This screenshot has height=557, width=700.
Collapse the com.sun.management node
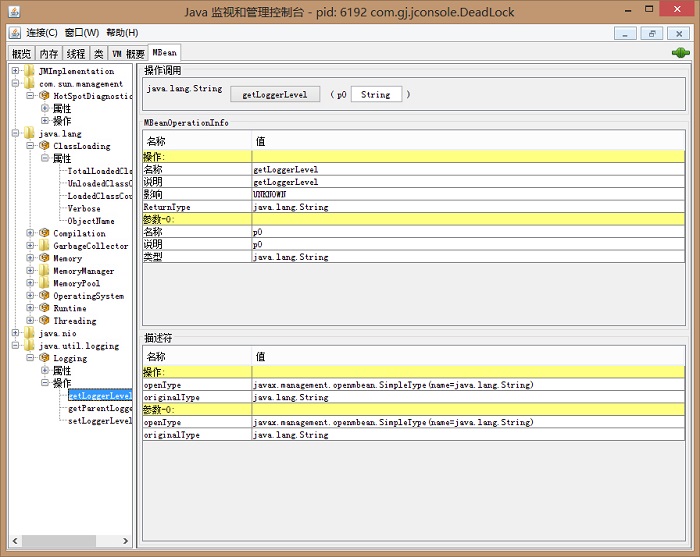[16, 83]
